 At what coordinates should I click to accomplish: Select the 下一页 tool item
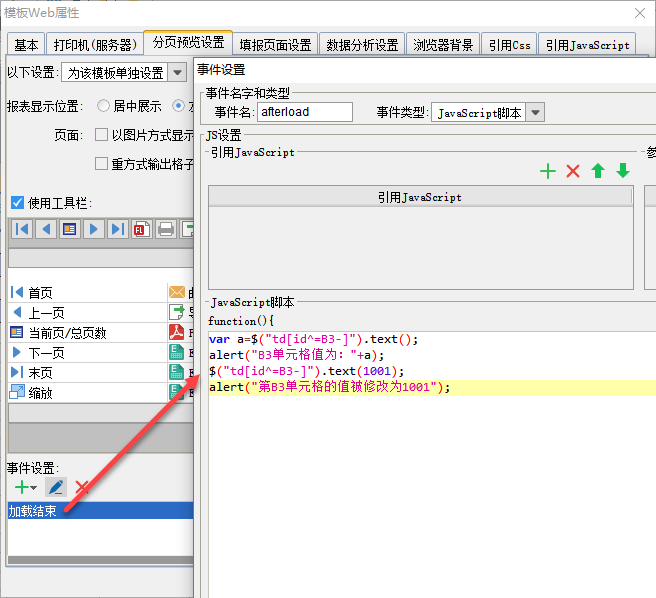(87, 353)
